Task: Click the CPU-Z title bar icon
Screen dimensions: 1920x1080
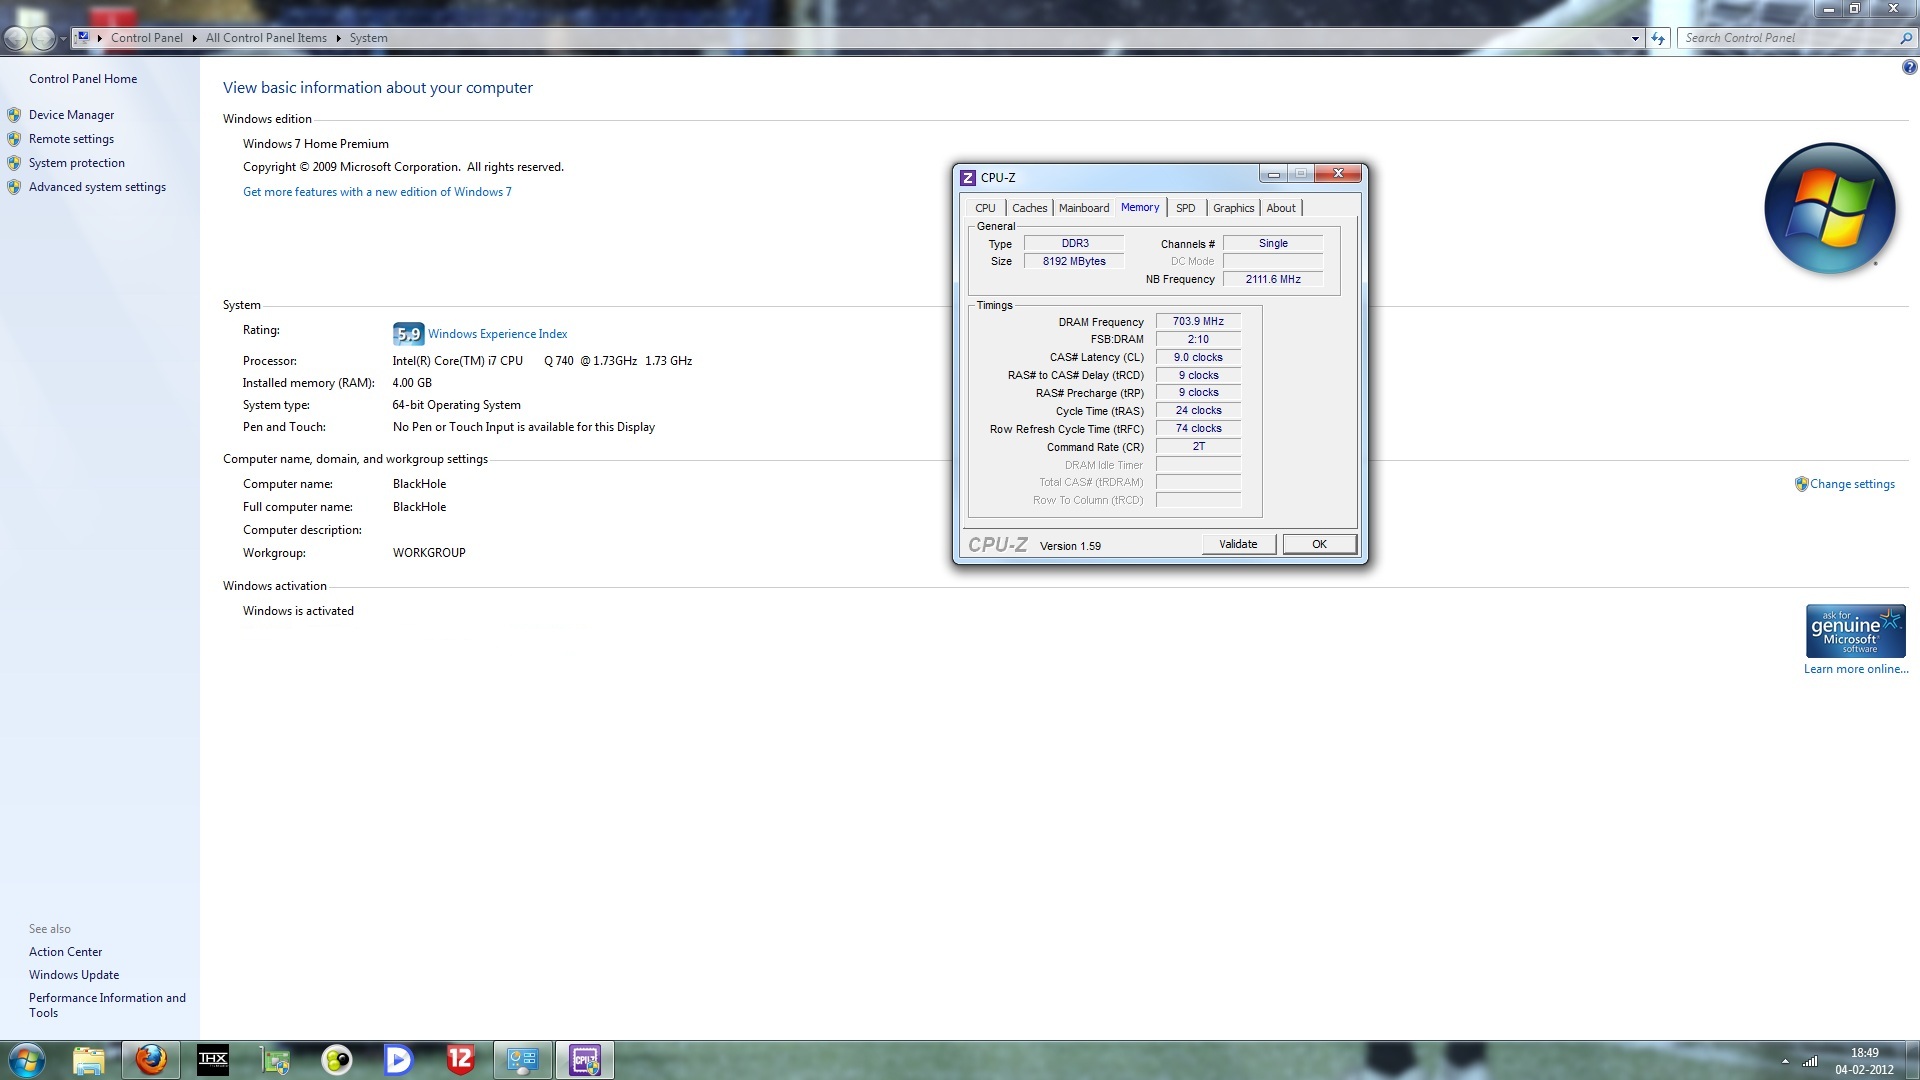Action: click(967, 178)
